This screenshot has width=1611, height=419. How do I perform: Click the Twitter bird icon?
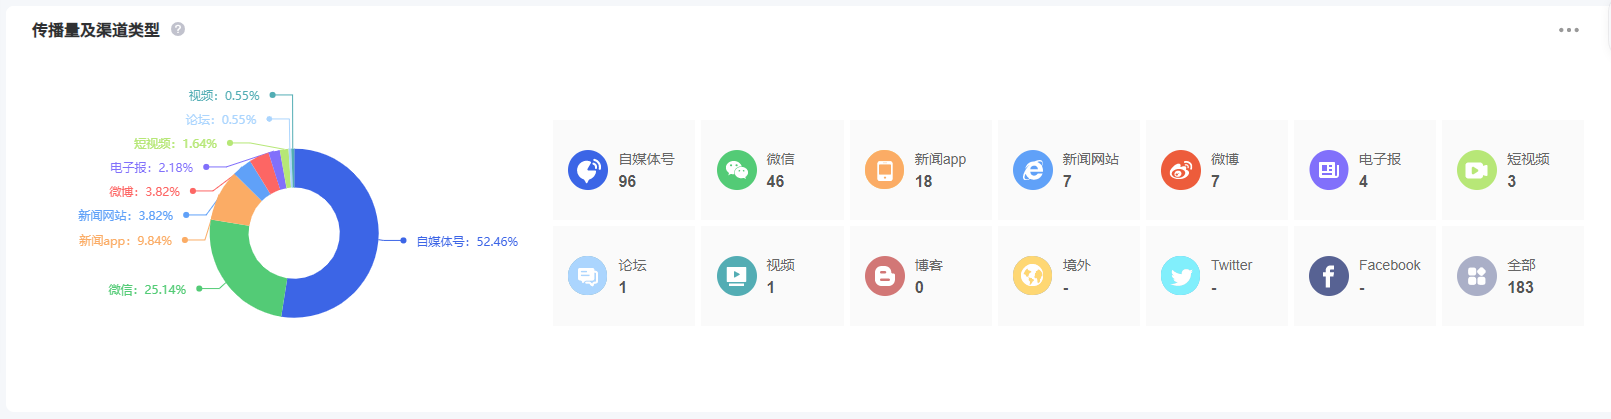(x=1180, y=276)
